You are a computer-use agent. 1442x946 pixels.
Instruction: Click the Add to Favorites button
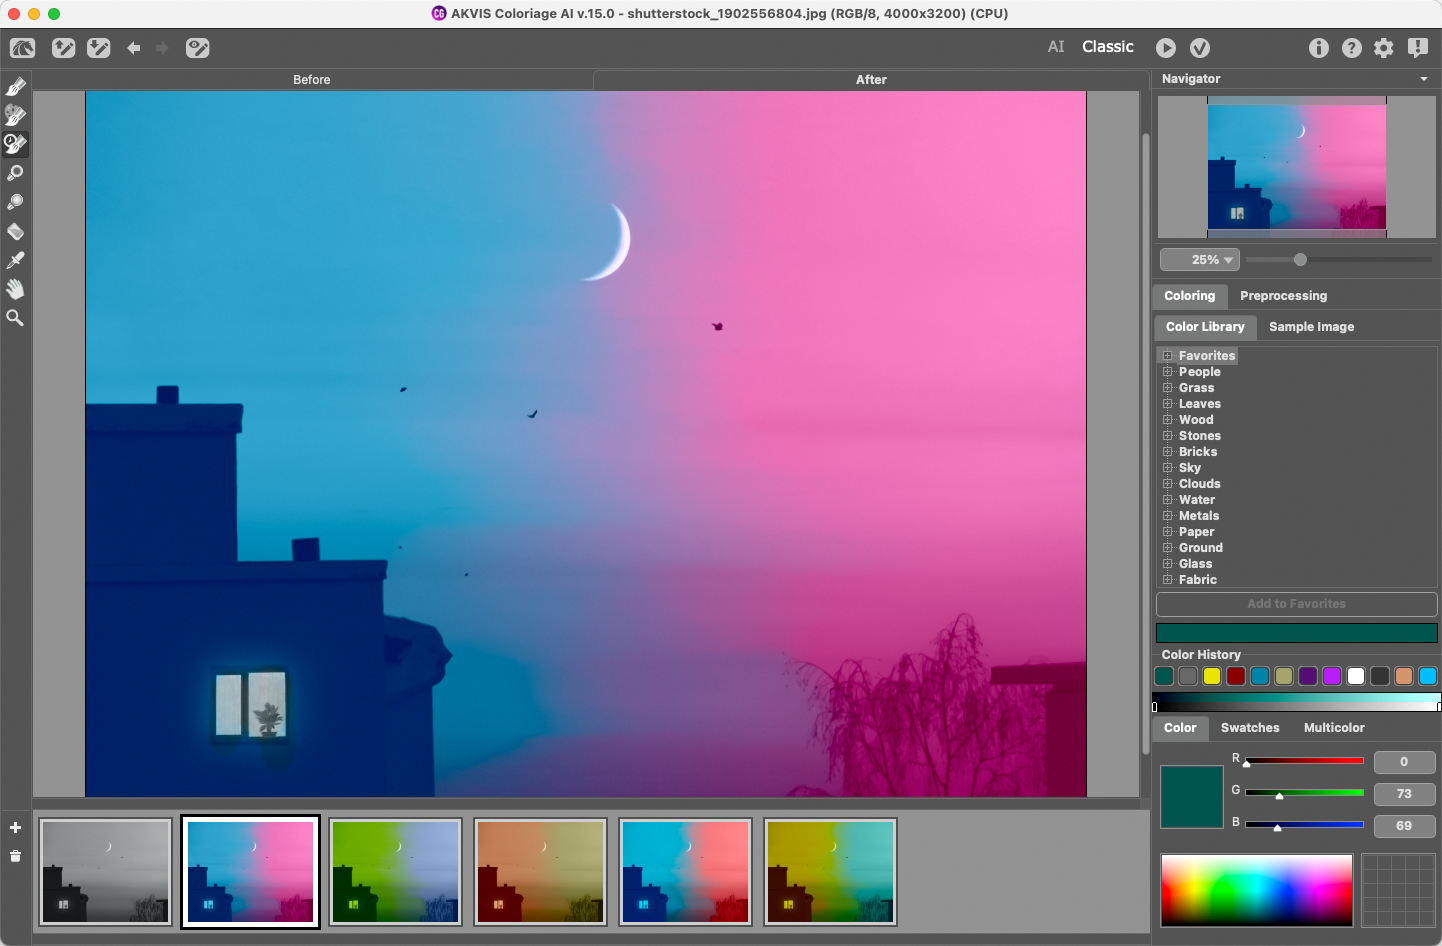[1296, 604]
